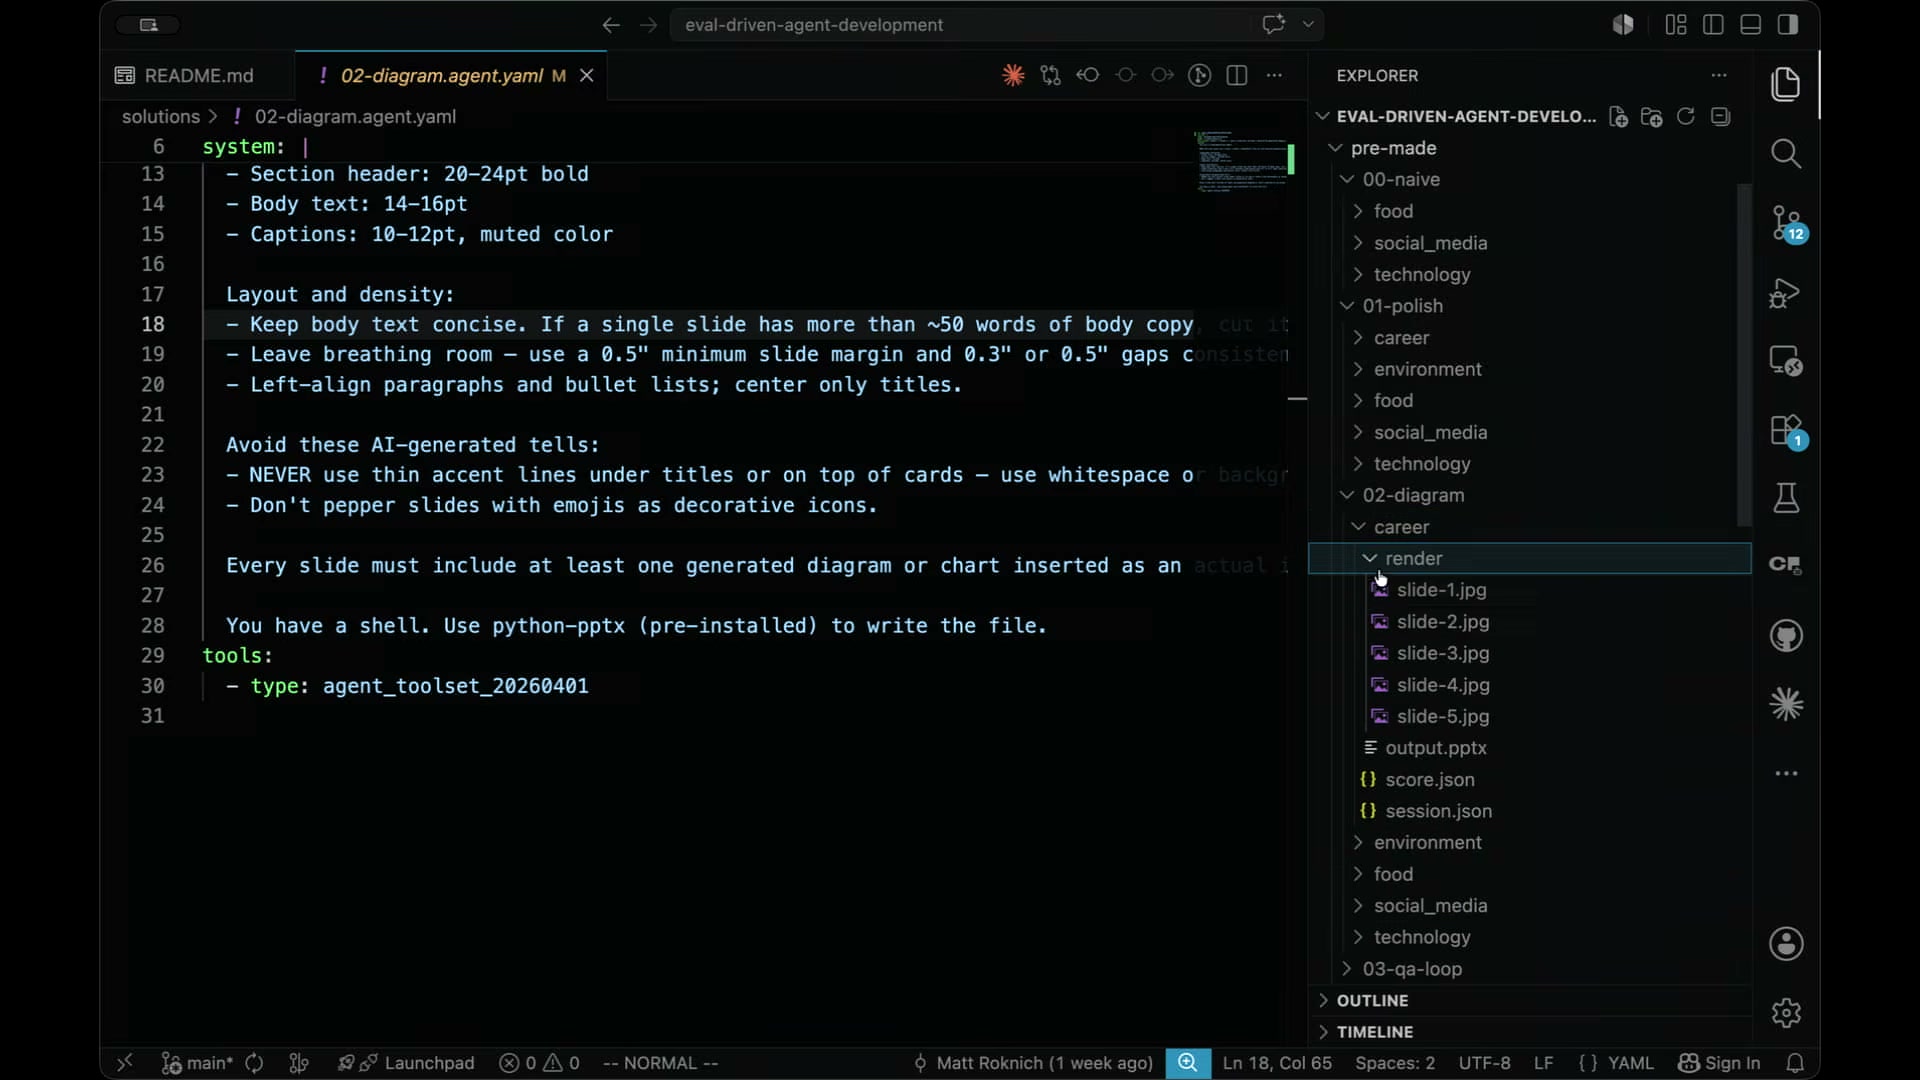Toggle the bottom panel visibility
1920x1080 pixels.
(1750, 25)
